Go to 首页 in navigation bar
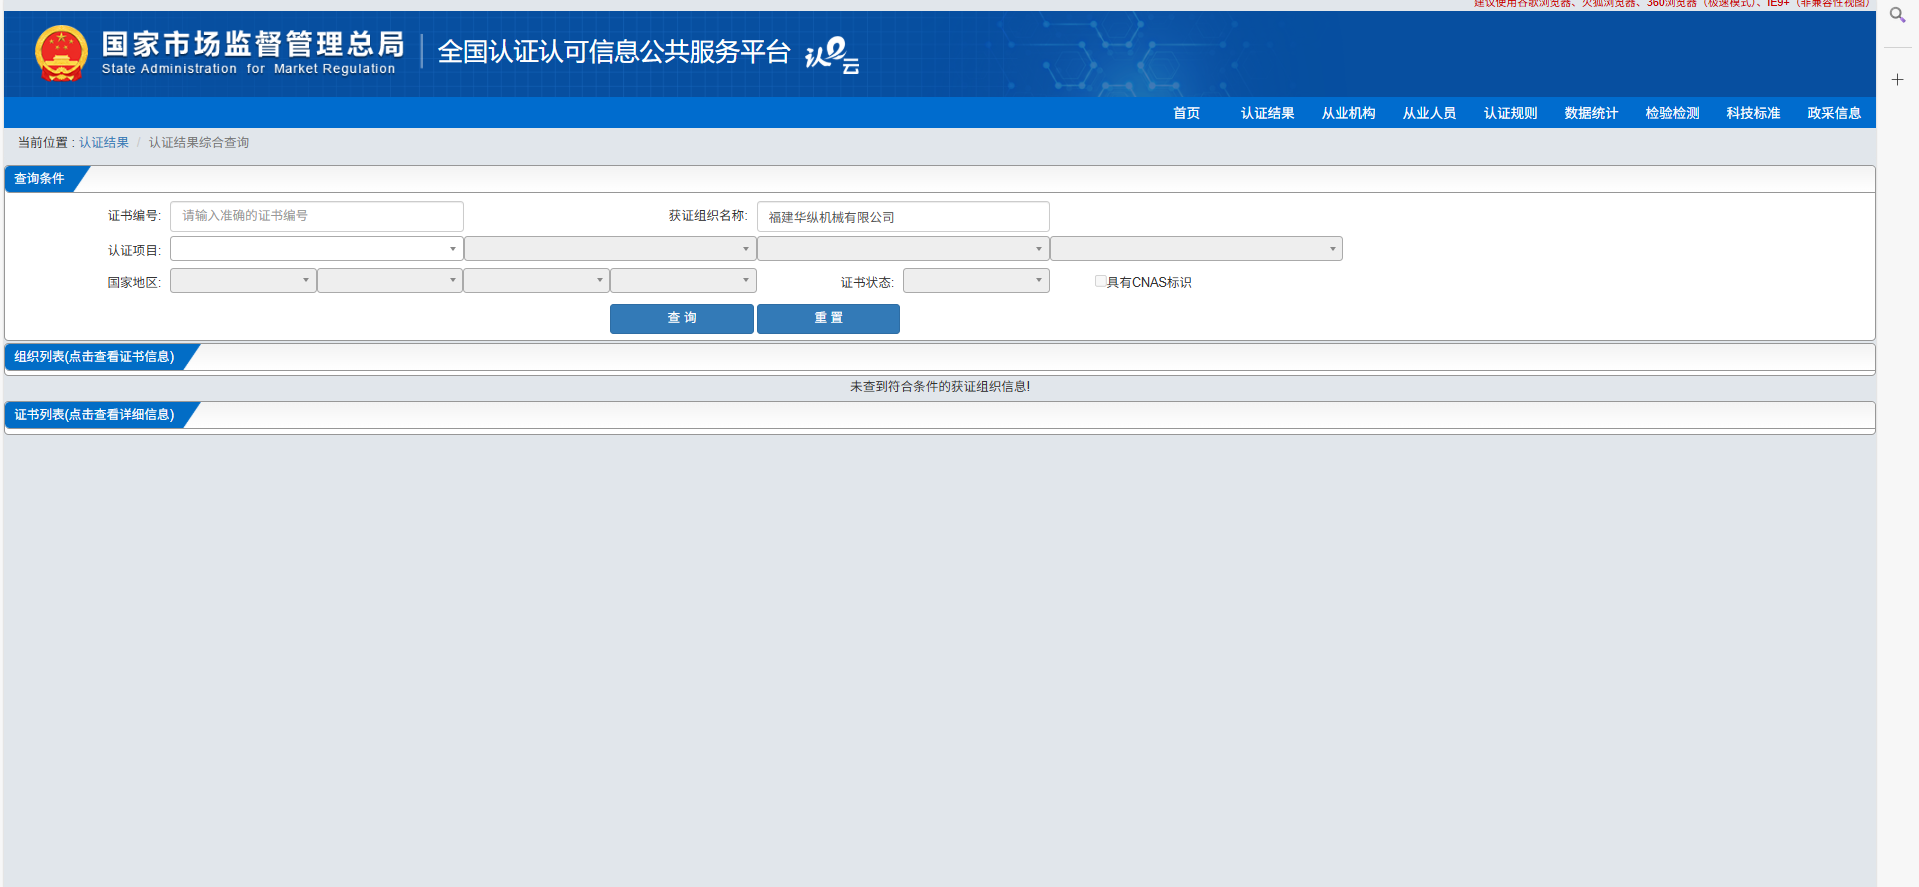 (1186, 113)
